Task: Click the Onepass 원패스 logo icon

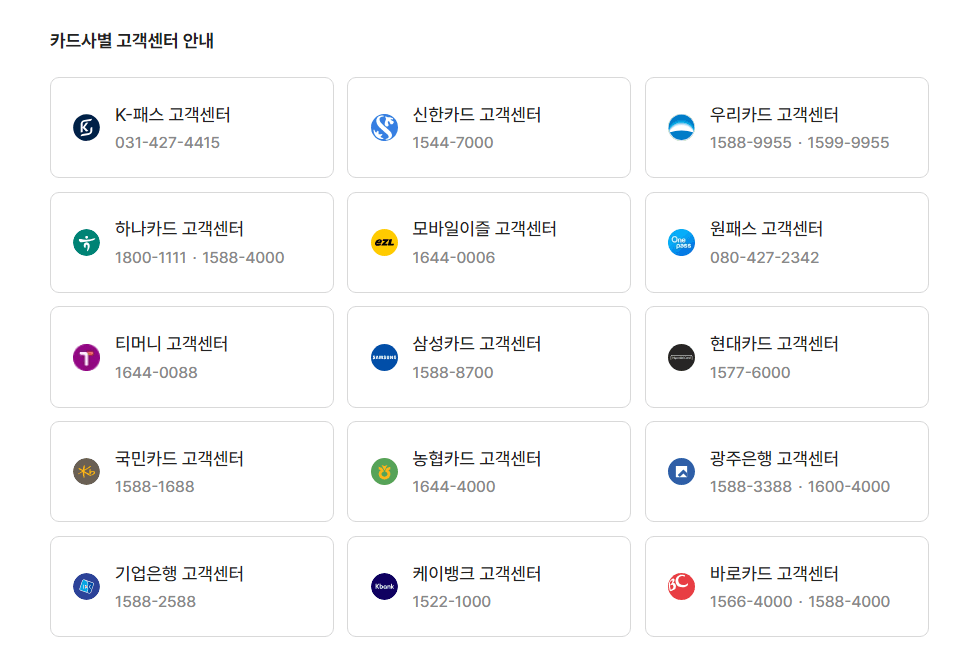Action: coord(681,242)
